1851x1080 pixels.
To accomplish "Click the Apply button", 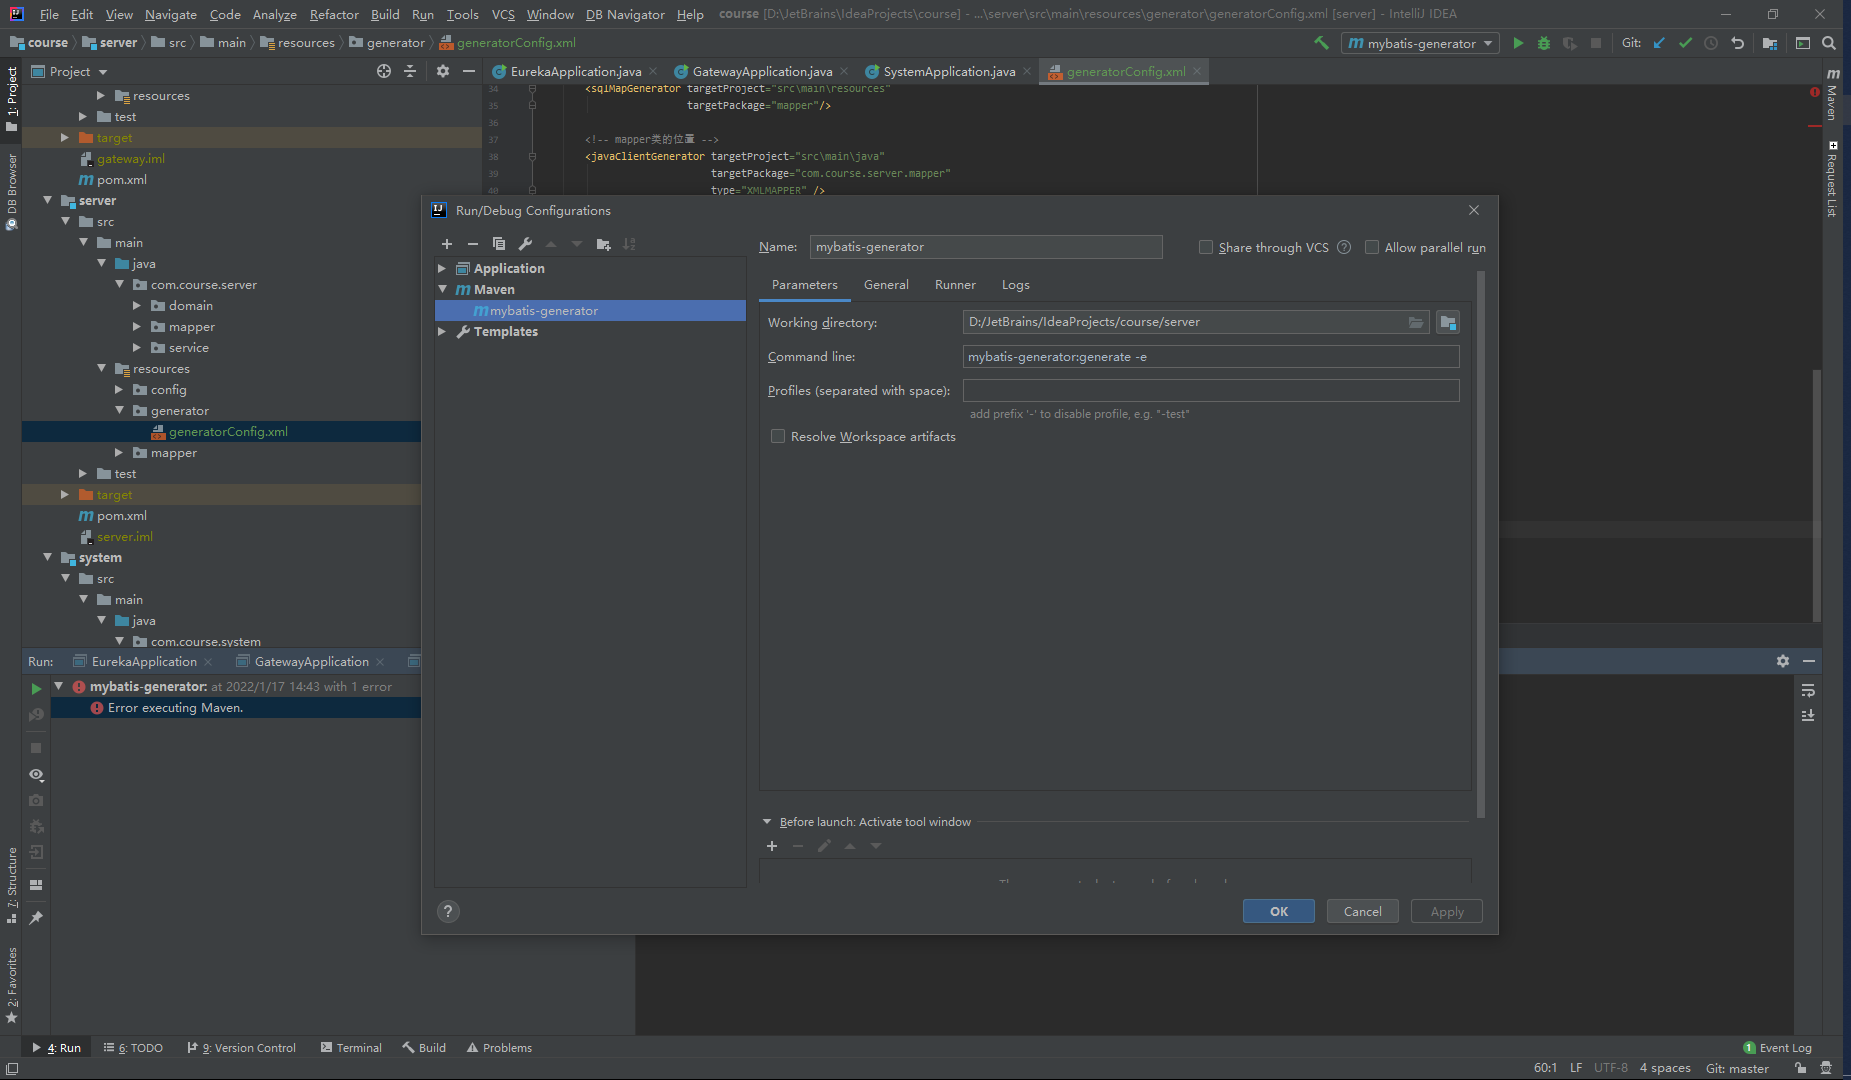I will click(x=1447, y=911).
